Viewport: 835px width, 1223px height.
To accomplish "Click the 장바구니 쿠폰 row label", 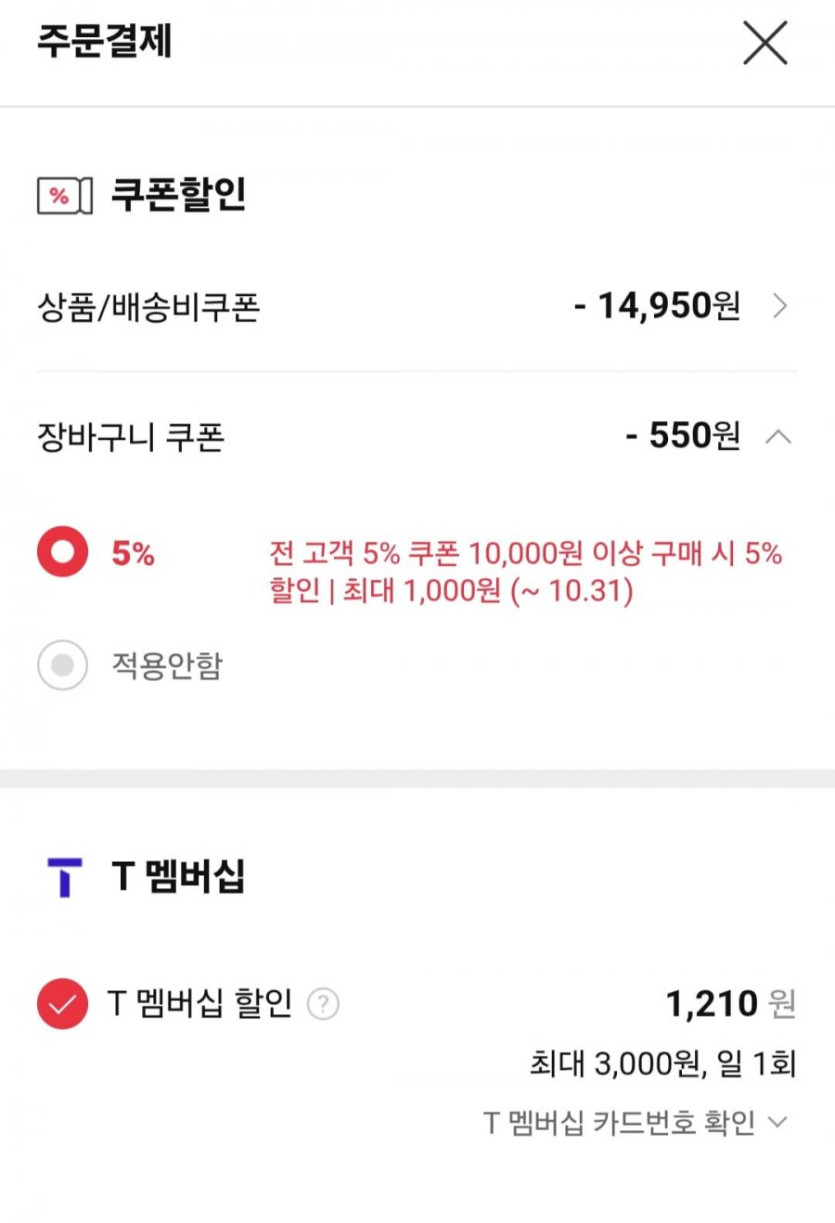I will click(130, 437).
